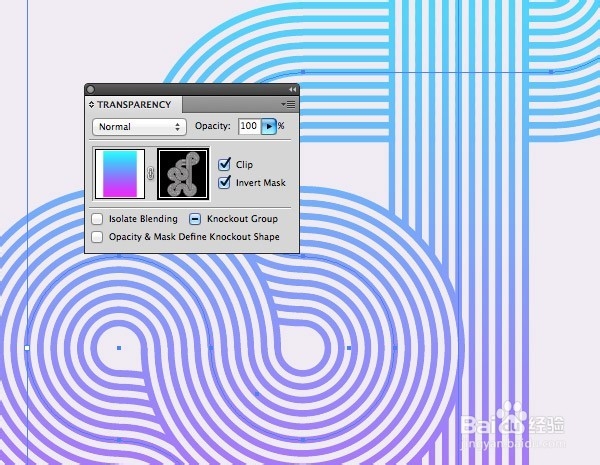The height and width of the screenshot is (465, 600).
Task: Select the TRANSPARENCY tab
Action: 134,104
